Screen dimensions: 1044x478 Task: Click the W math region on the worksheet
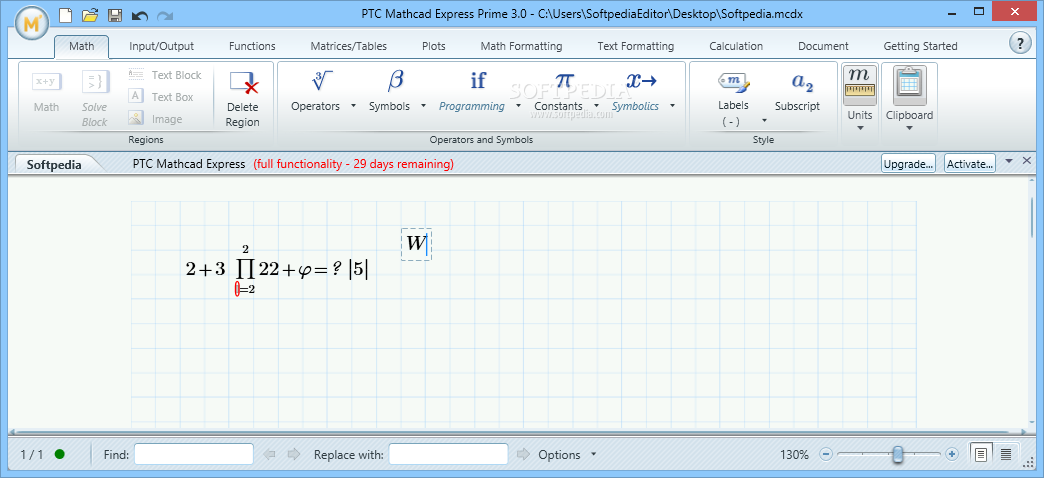416,244
